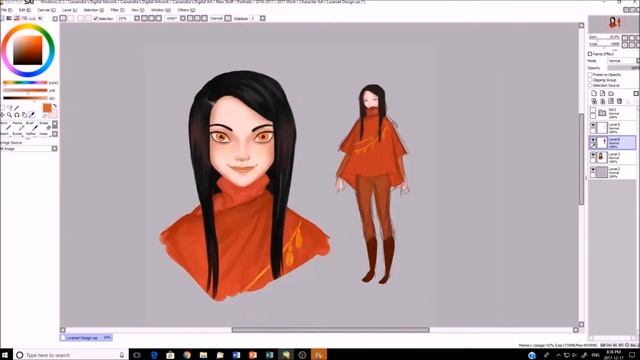Select Layer2 in the layer list
The image size is (640, 360).
point(613,172)
